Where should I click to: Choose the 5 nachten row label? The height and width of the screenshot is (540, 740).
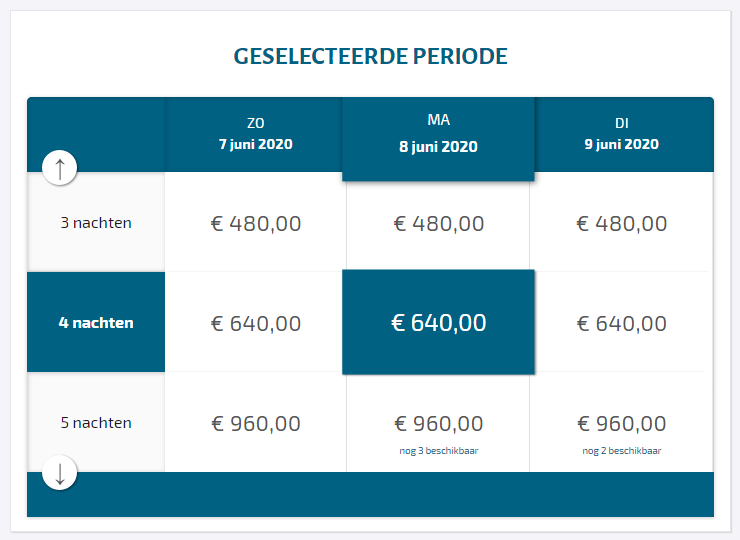[96, 422]
